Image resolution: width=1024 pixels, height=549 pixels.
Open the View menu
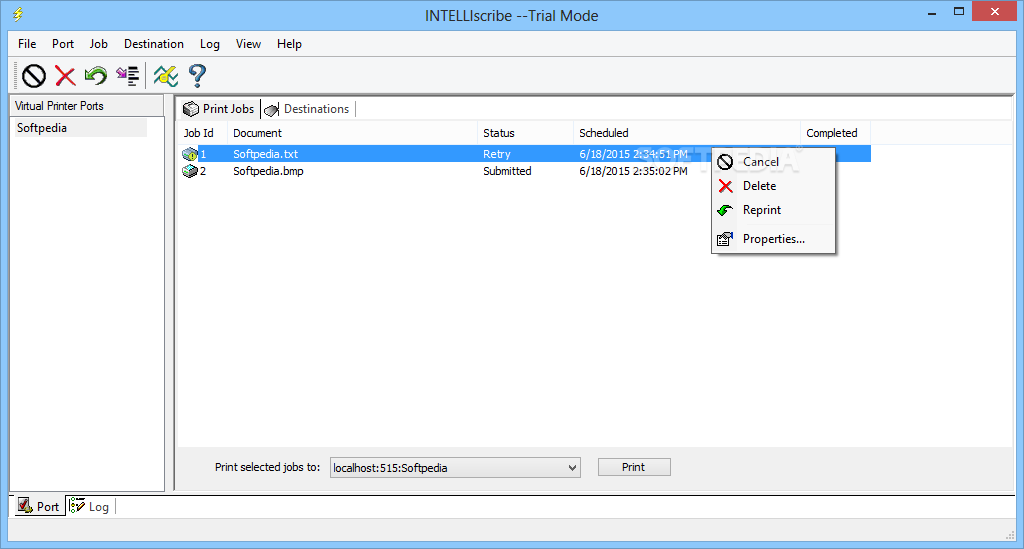(248, 44)
